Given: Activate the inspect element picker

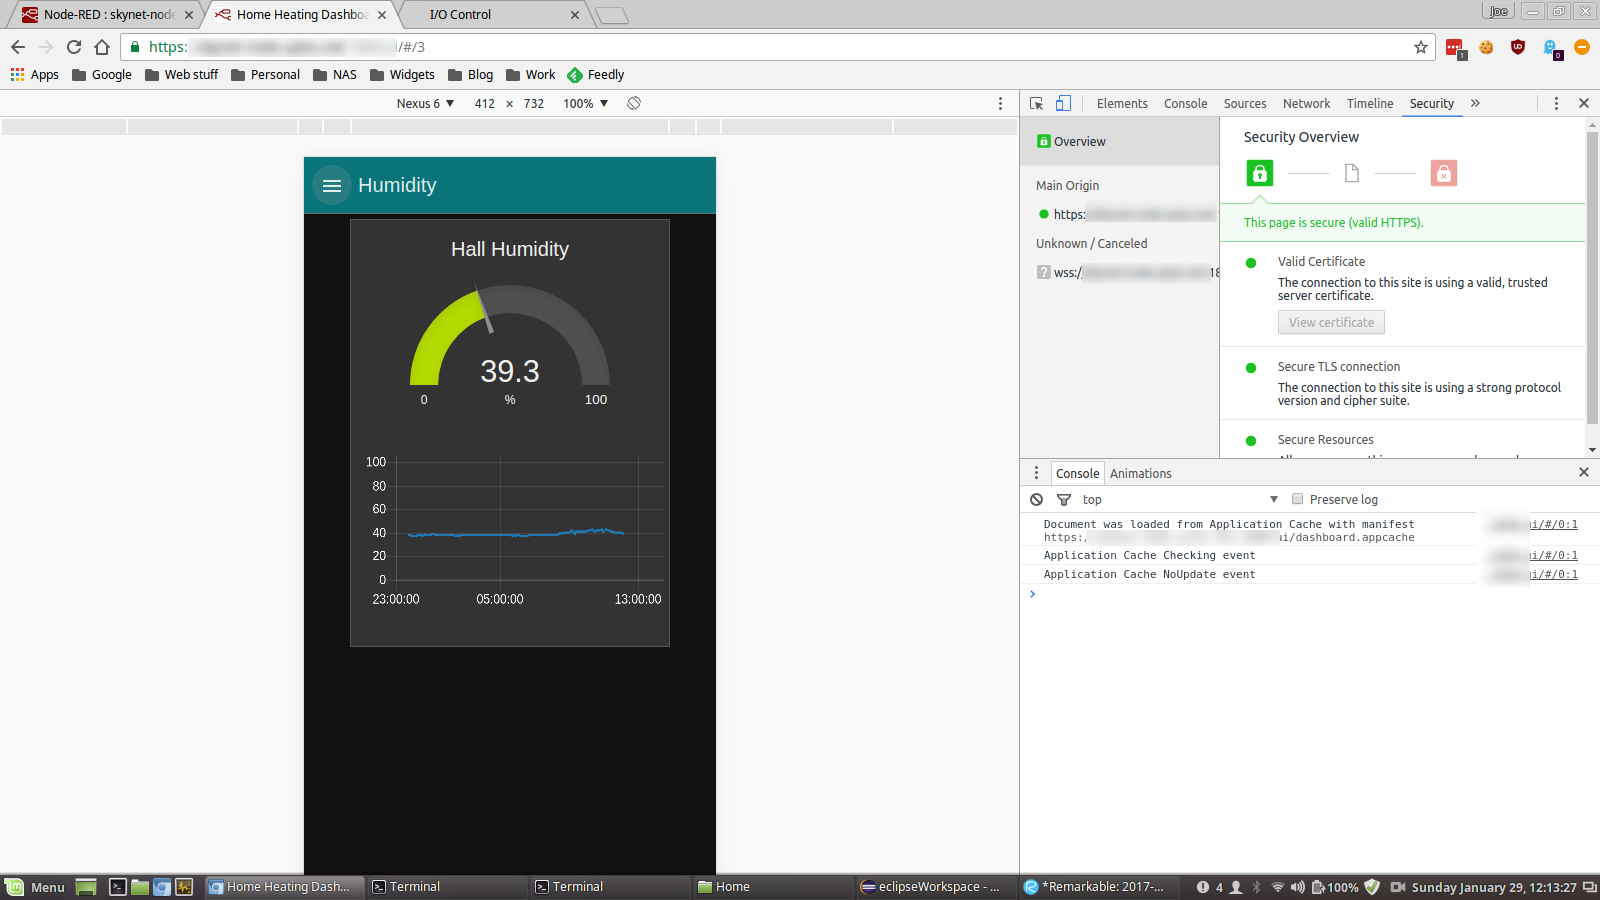Looking at the screenshot, I should 1037,103.
